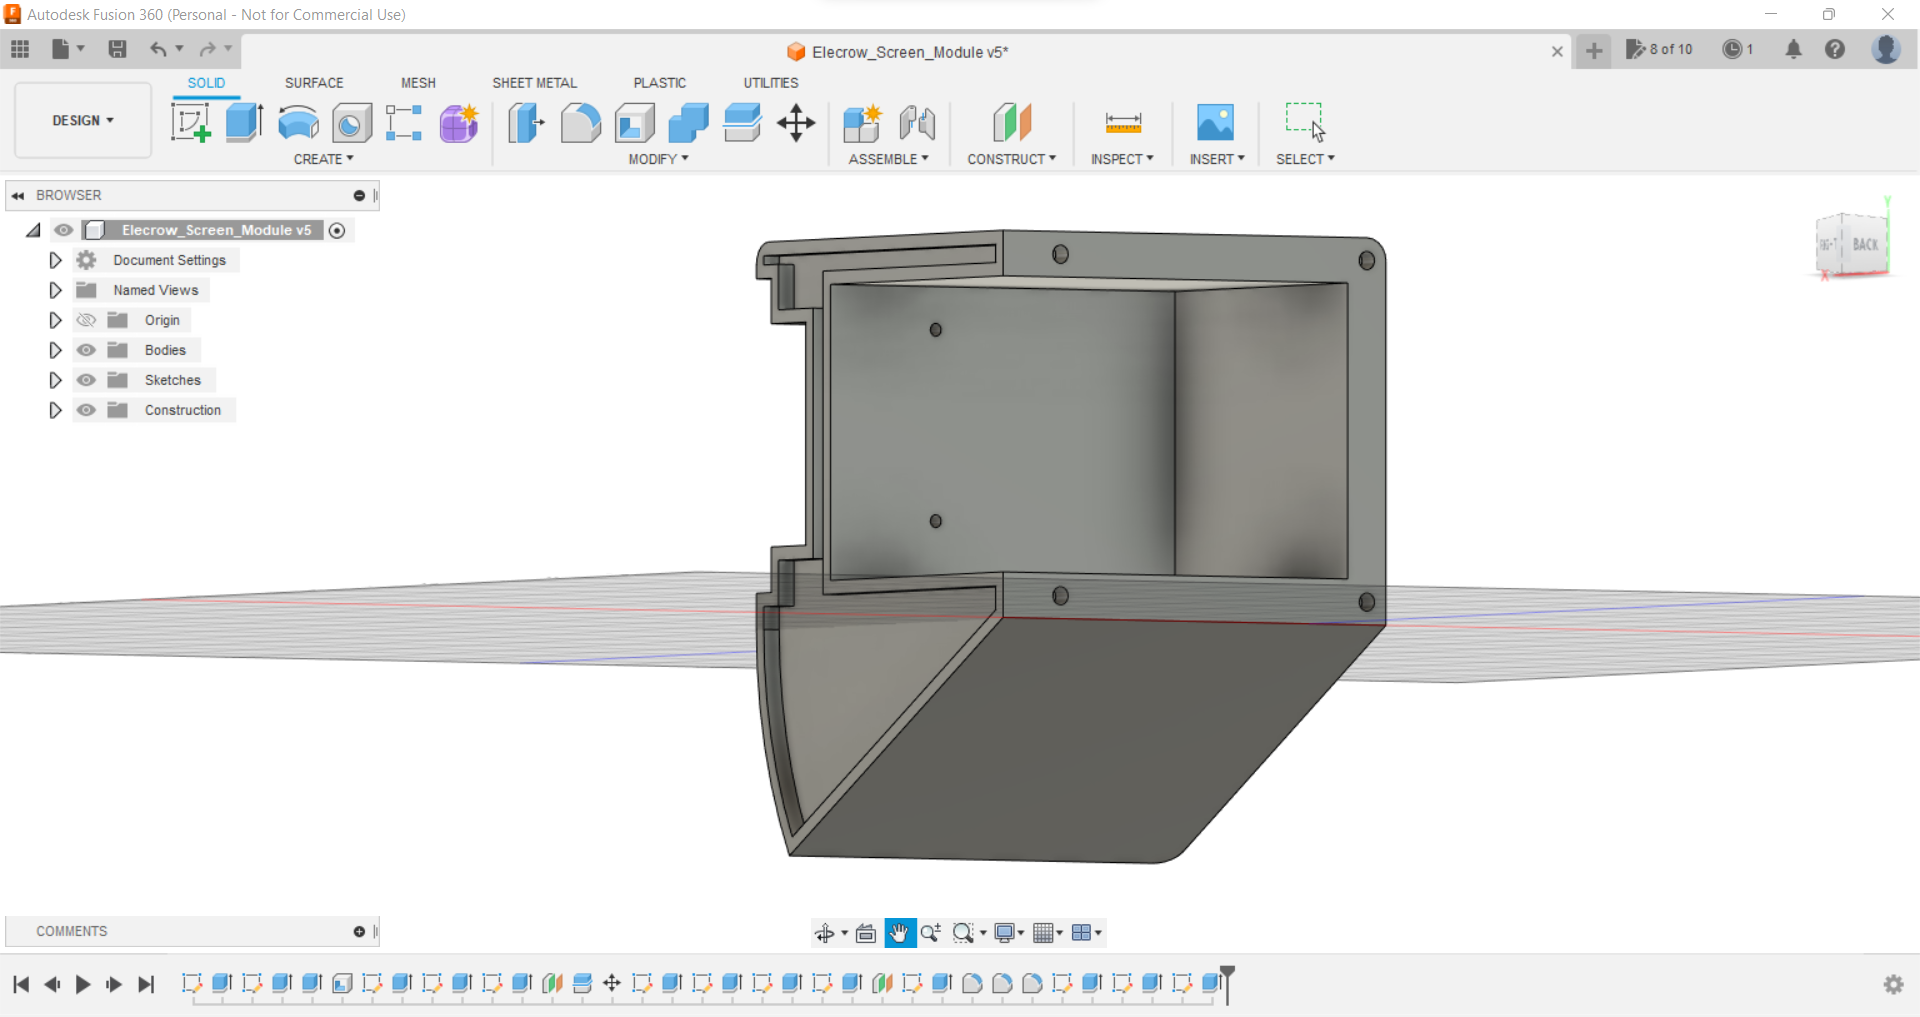Launch the Create Form tool

[x=458, y=122]
